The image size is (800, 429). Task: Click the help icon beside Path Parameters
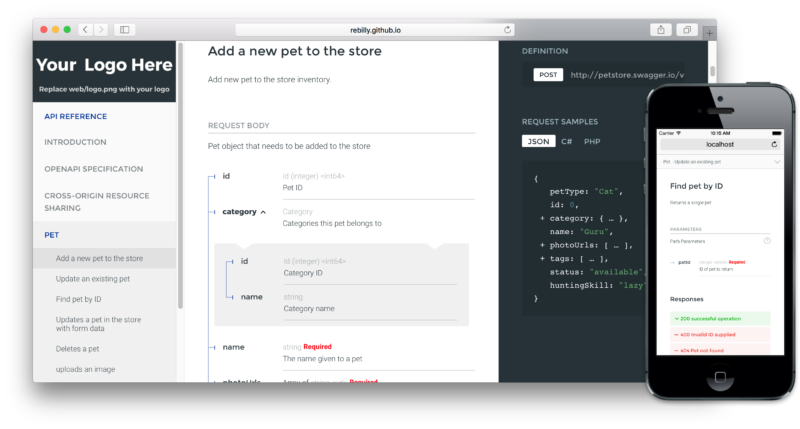click(x=767, y=240)
